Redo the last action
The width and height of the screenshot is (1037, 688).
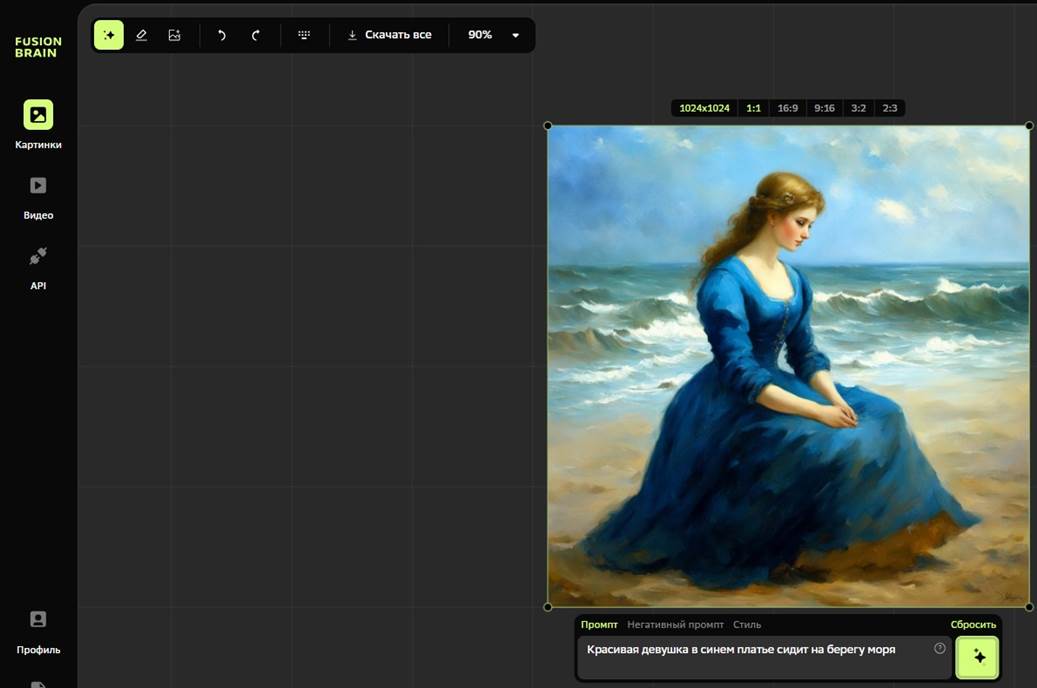click(x=256, y=35)
